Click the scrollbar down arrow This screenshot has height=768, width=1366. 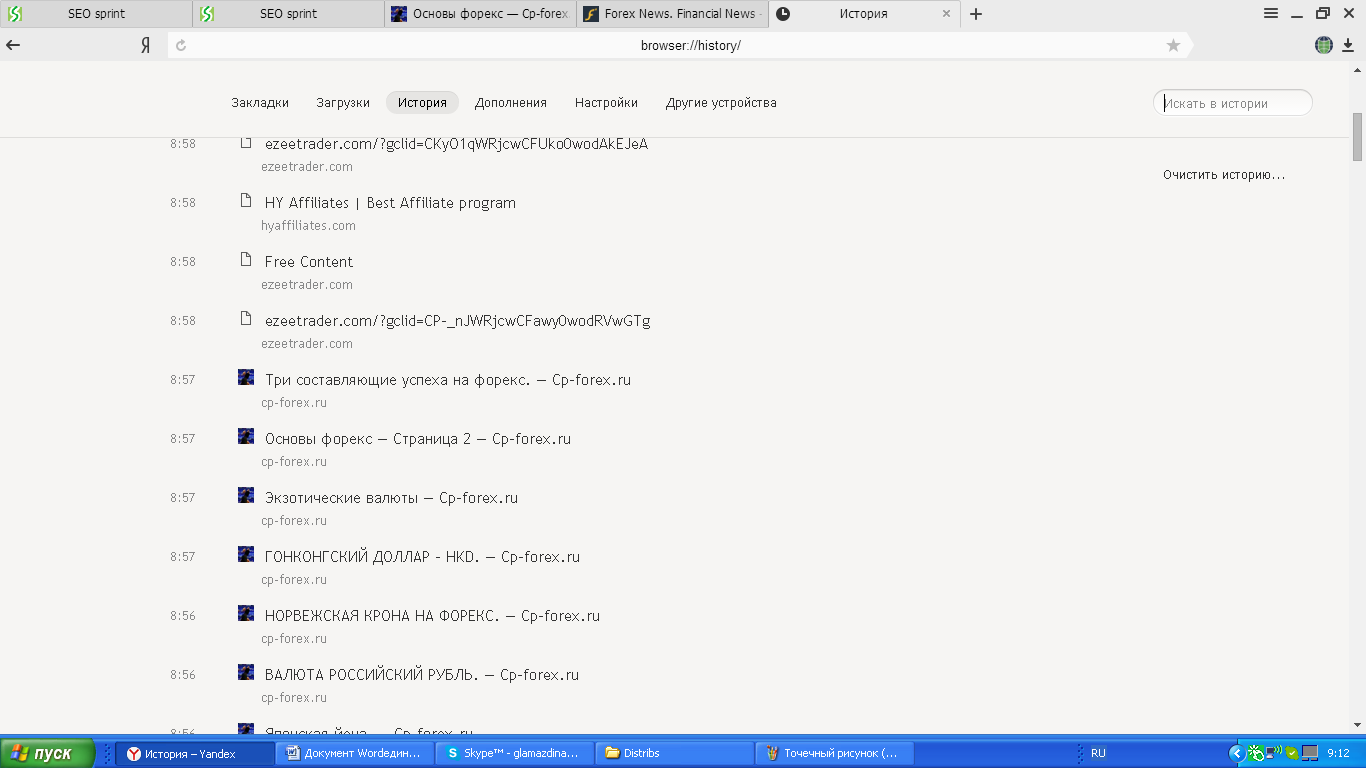1358,724
